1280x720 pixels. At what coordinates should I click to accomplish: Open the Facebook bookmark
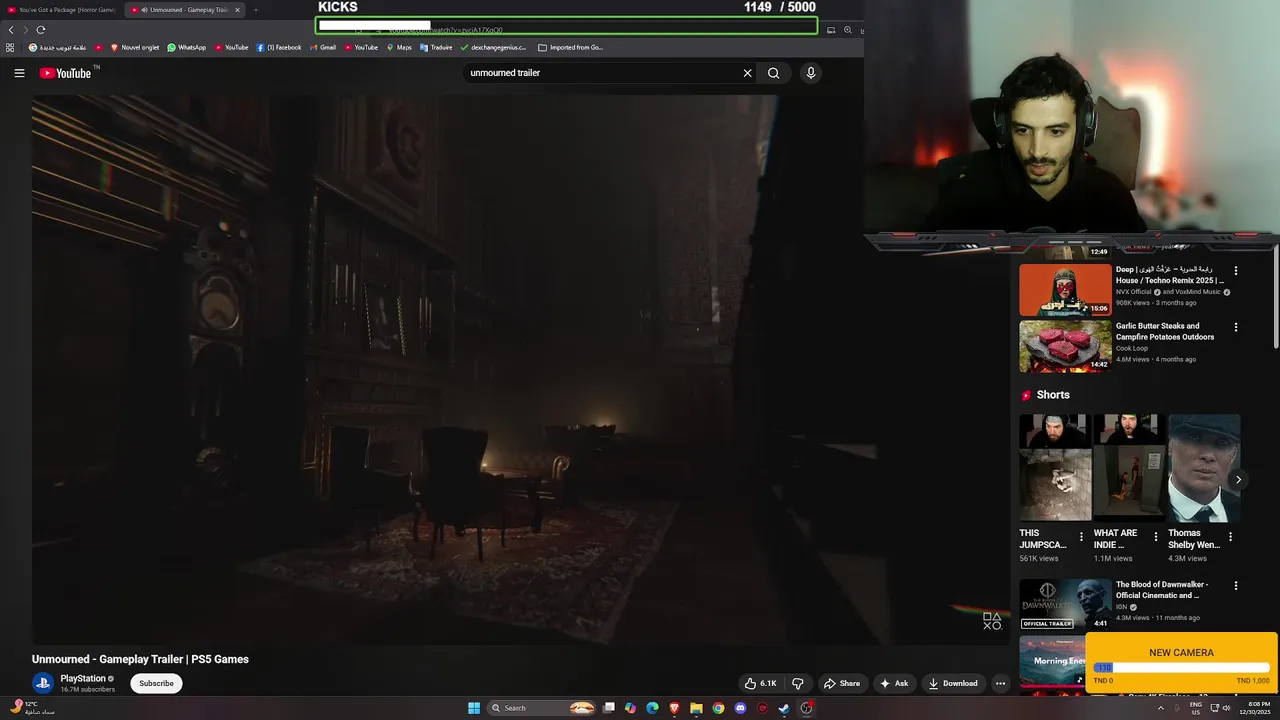click(279, 47)
